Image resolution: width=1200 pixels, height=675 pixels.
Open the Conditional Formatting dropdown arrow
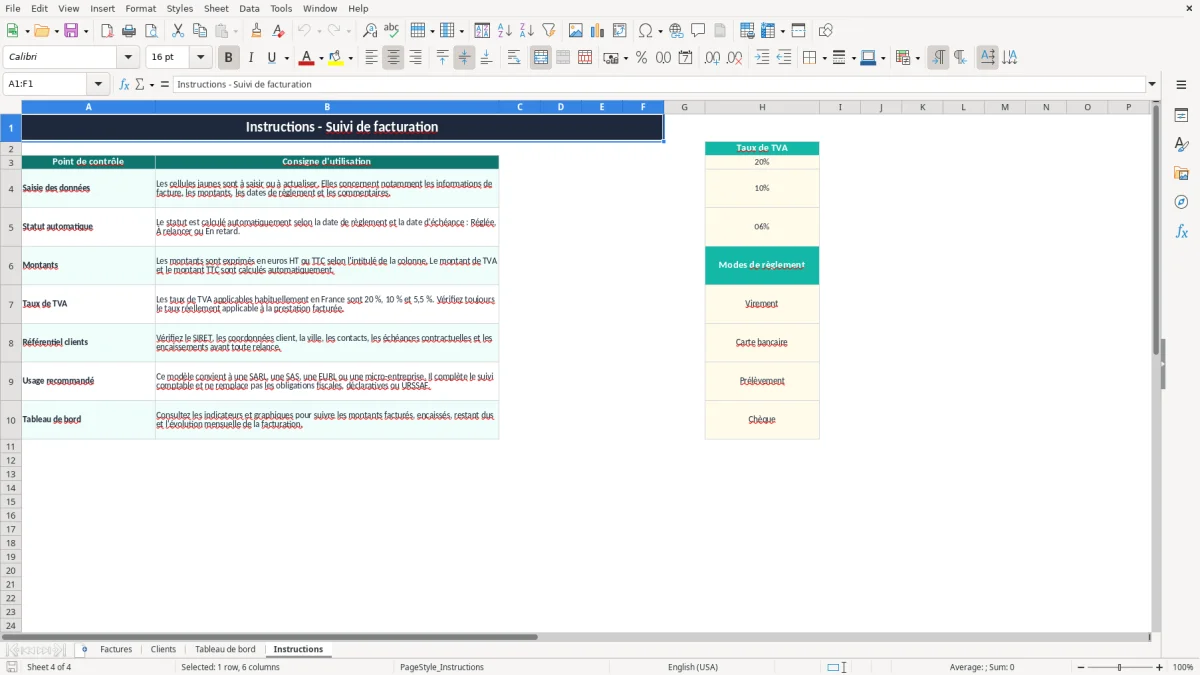coord(917,58)
